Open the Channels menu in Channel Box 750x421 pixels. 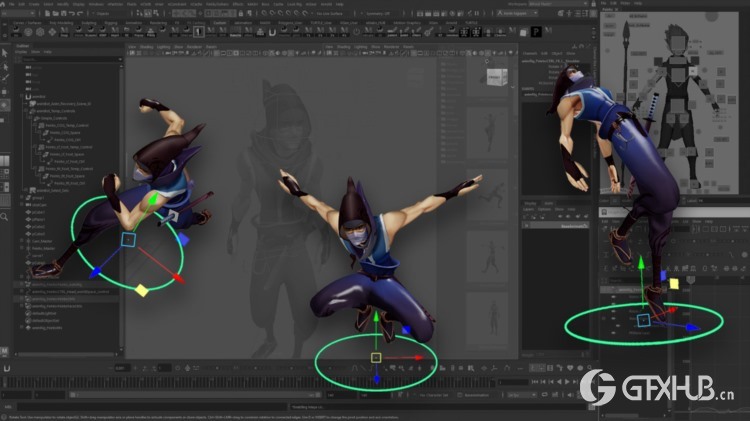[x=529, y=53]
